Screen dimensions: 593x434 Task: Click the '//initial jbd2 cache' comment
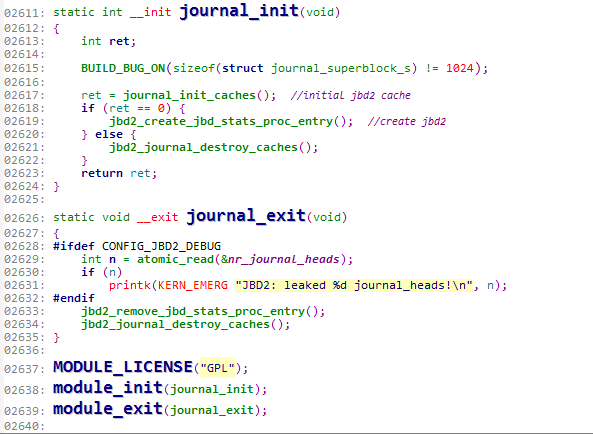[x=351, y=95]
